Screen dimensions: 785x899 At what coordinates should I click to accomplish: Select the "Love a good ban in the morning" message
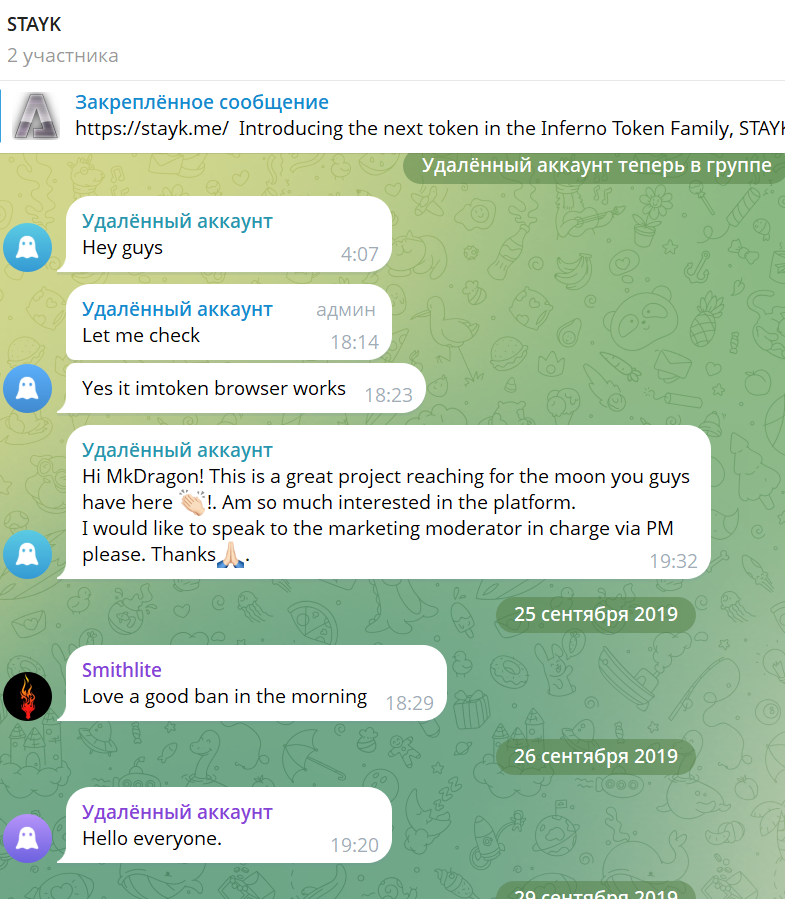coord(225,697)
